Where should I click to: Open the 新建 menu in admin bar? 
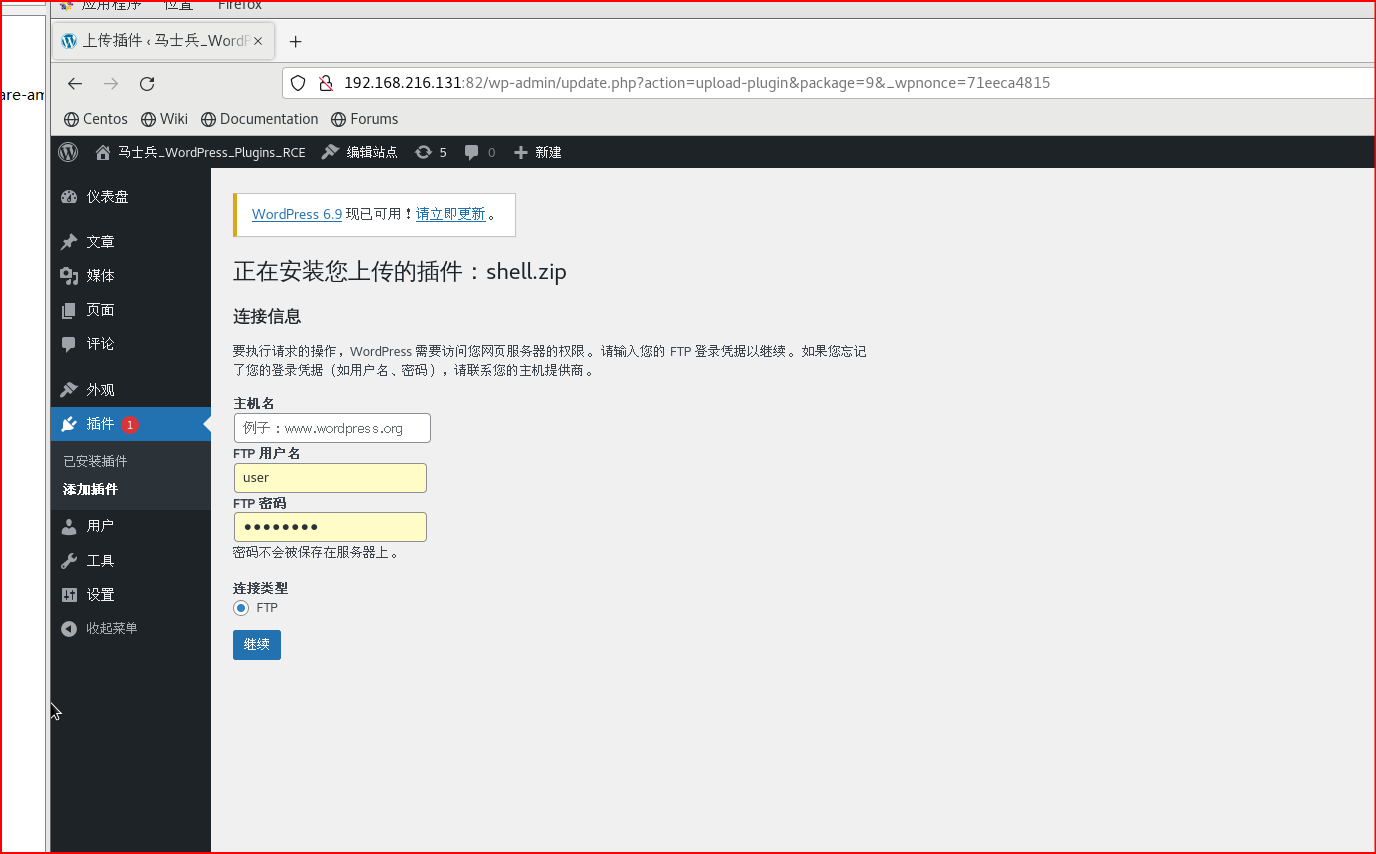[x=538, y=152]
